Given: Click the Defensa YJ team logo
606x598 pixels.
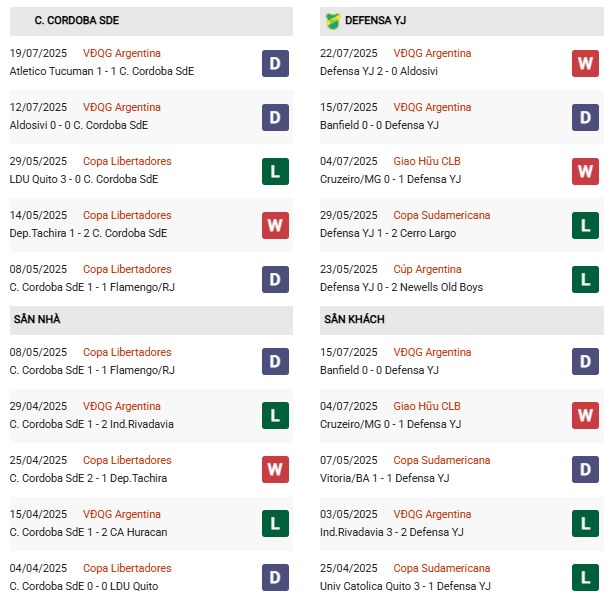Looking at the screenshot, I should 332,20.
